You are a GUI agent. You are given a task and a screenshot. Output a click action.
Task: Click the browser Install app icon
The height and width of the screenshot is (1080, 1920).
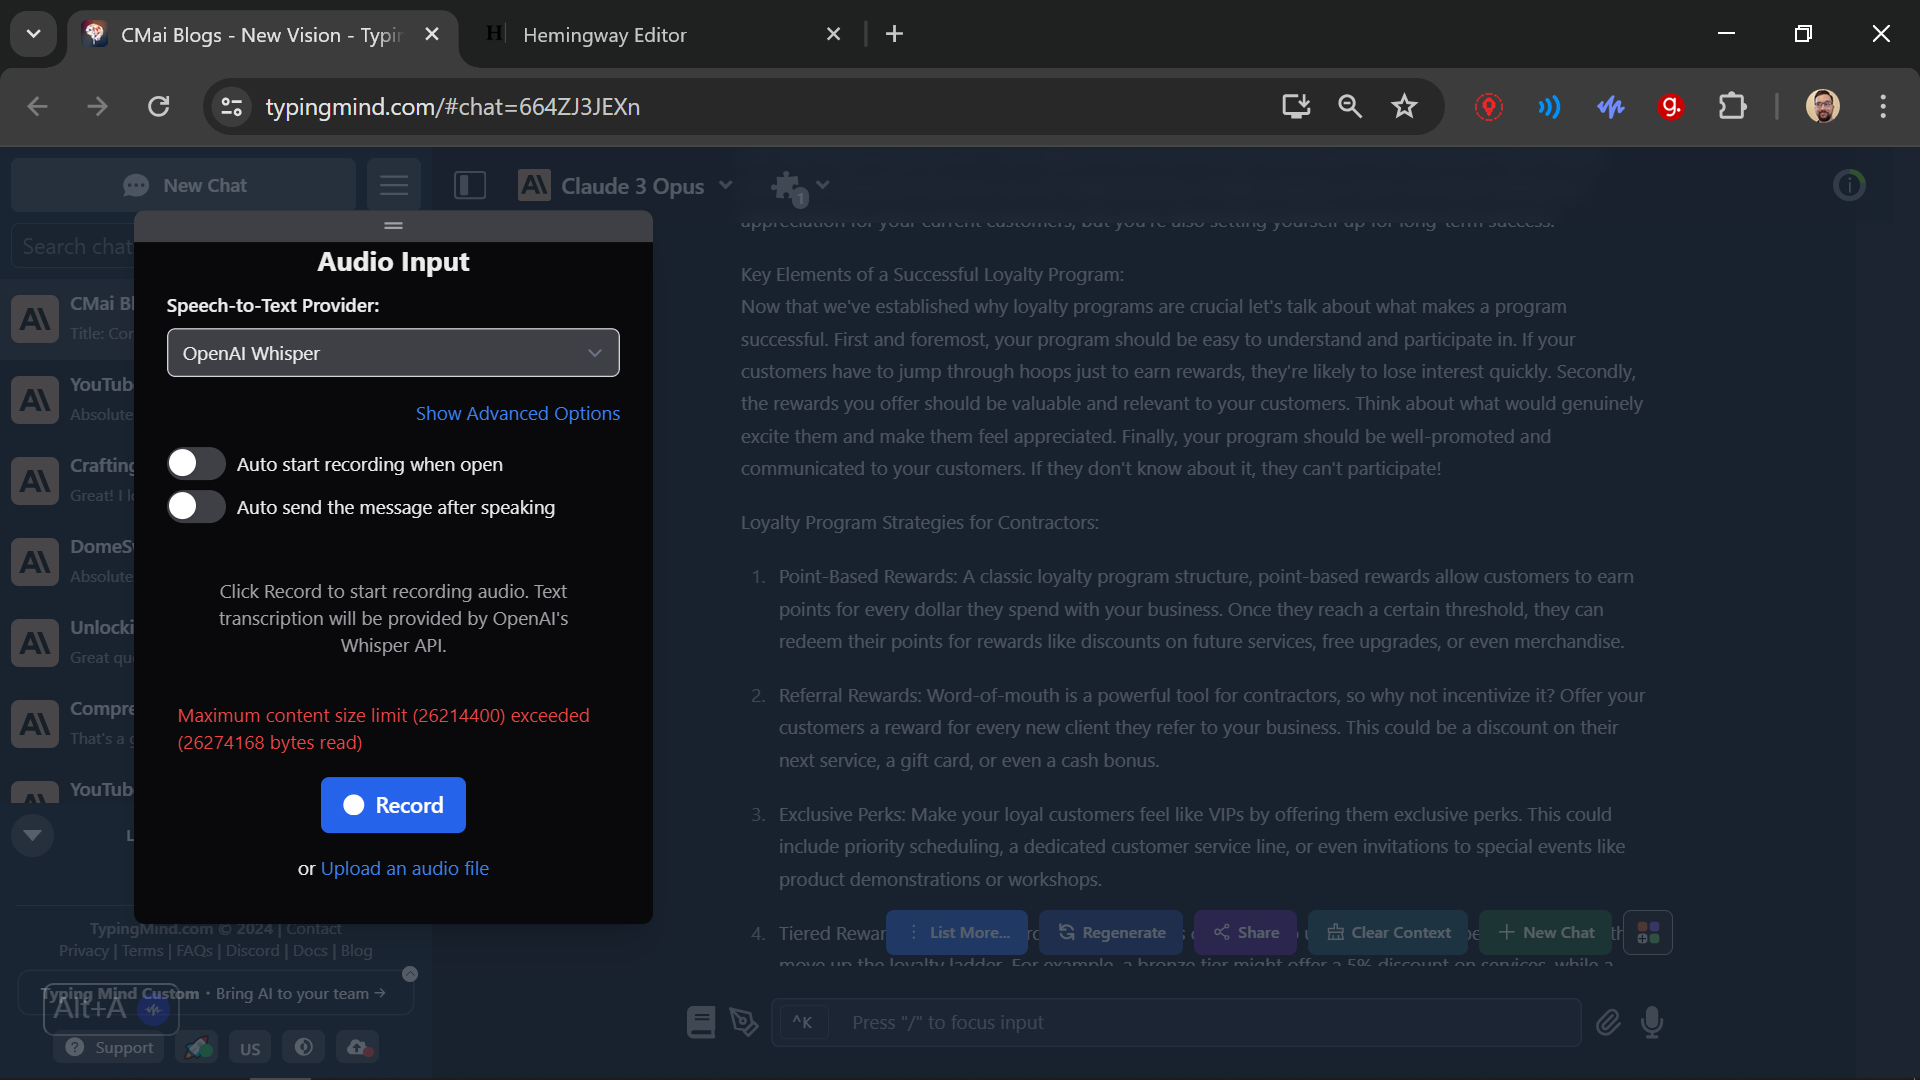click(x=1296, y=106)
